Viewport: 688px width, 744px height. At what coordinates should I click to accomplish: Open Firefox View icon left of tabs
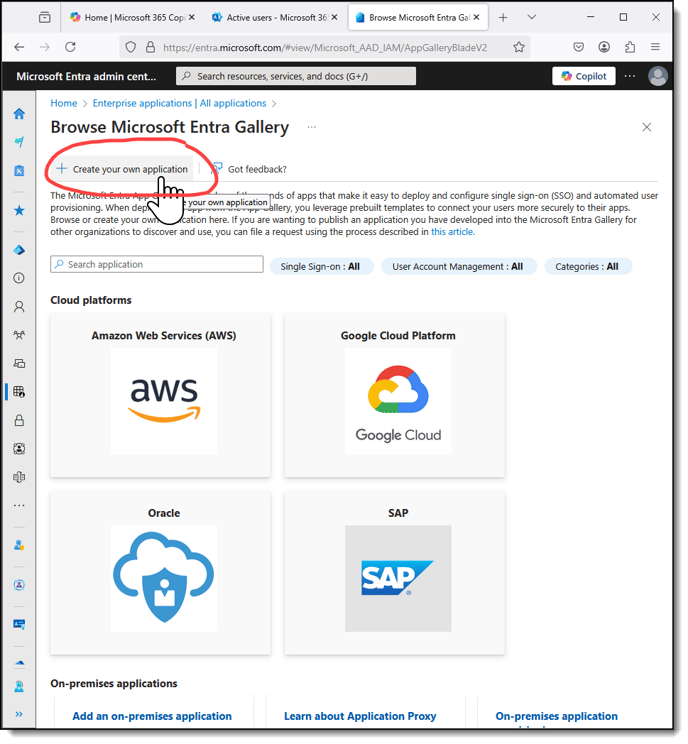point(45,18)
